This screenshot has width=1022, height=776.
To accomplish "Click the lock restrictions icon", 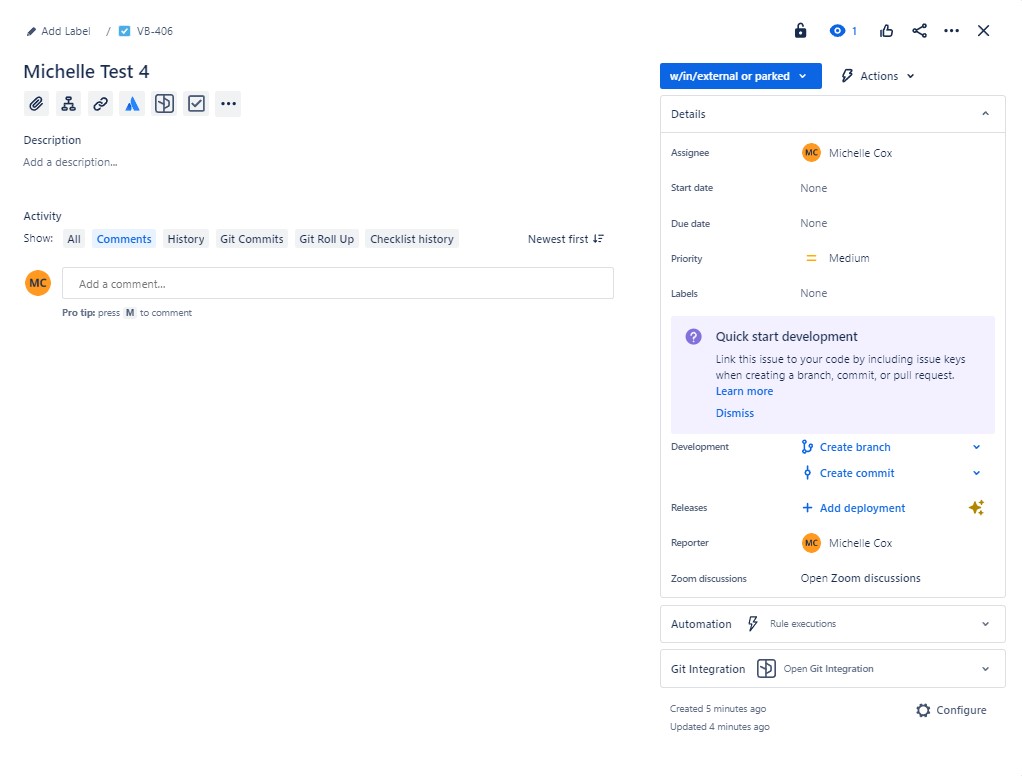I will pyautogui.click(x=800, y=31).
